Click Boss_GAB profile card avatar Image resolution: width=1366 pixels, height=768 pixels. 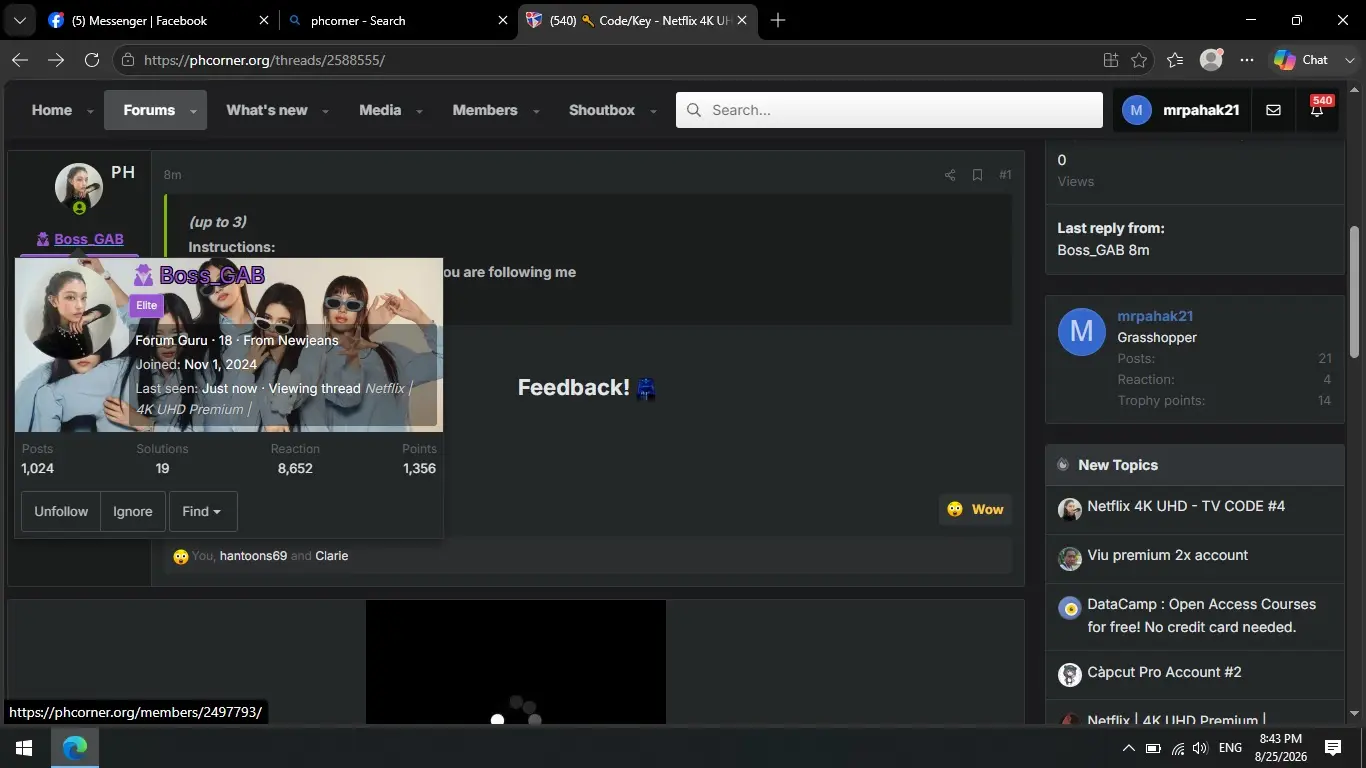pyautogui.click(x=71, y=312)
